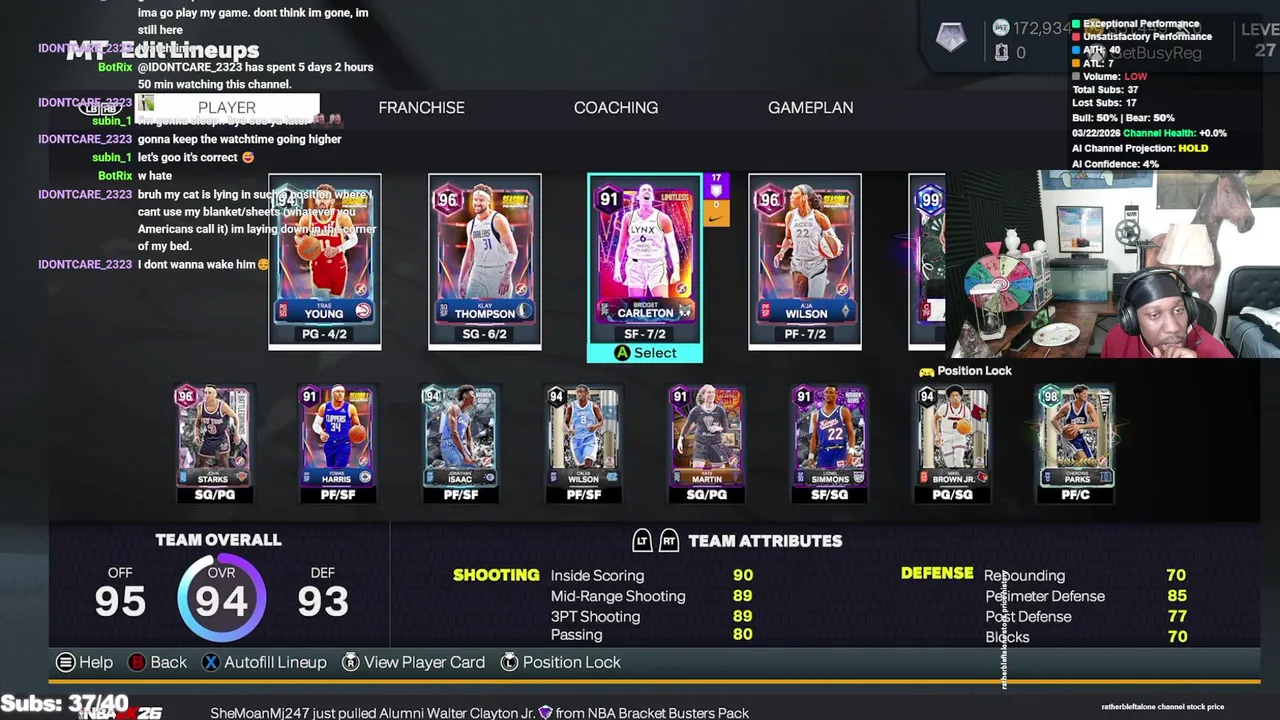Select the Trae Young PG card
Image resolution: width=1280 pixels, height=720 pixels.
click(x=325, y=262)
